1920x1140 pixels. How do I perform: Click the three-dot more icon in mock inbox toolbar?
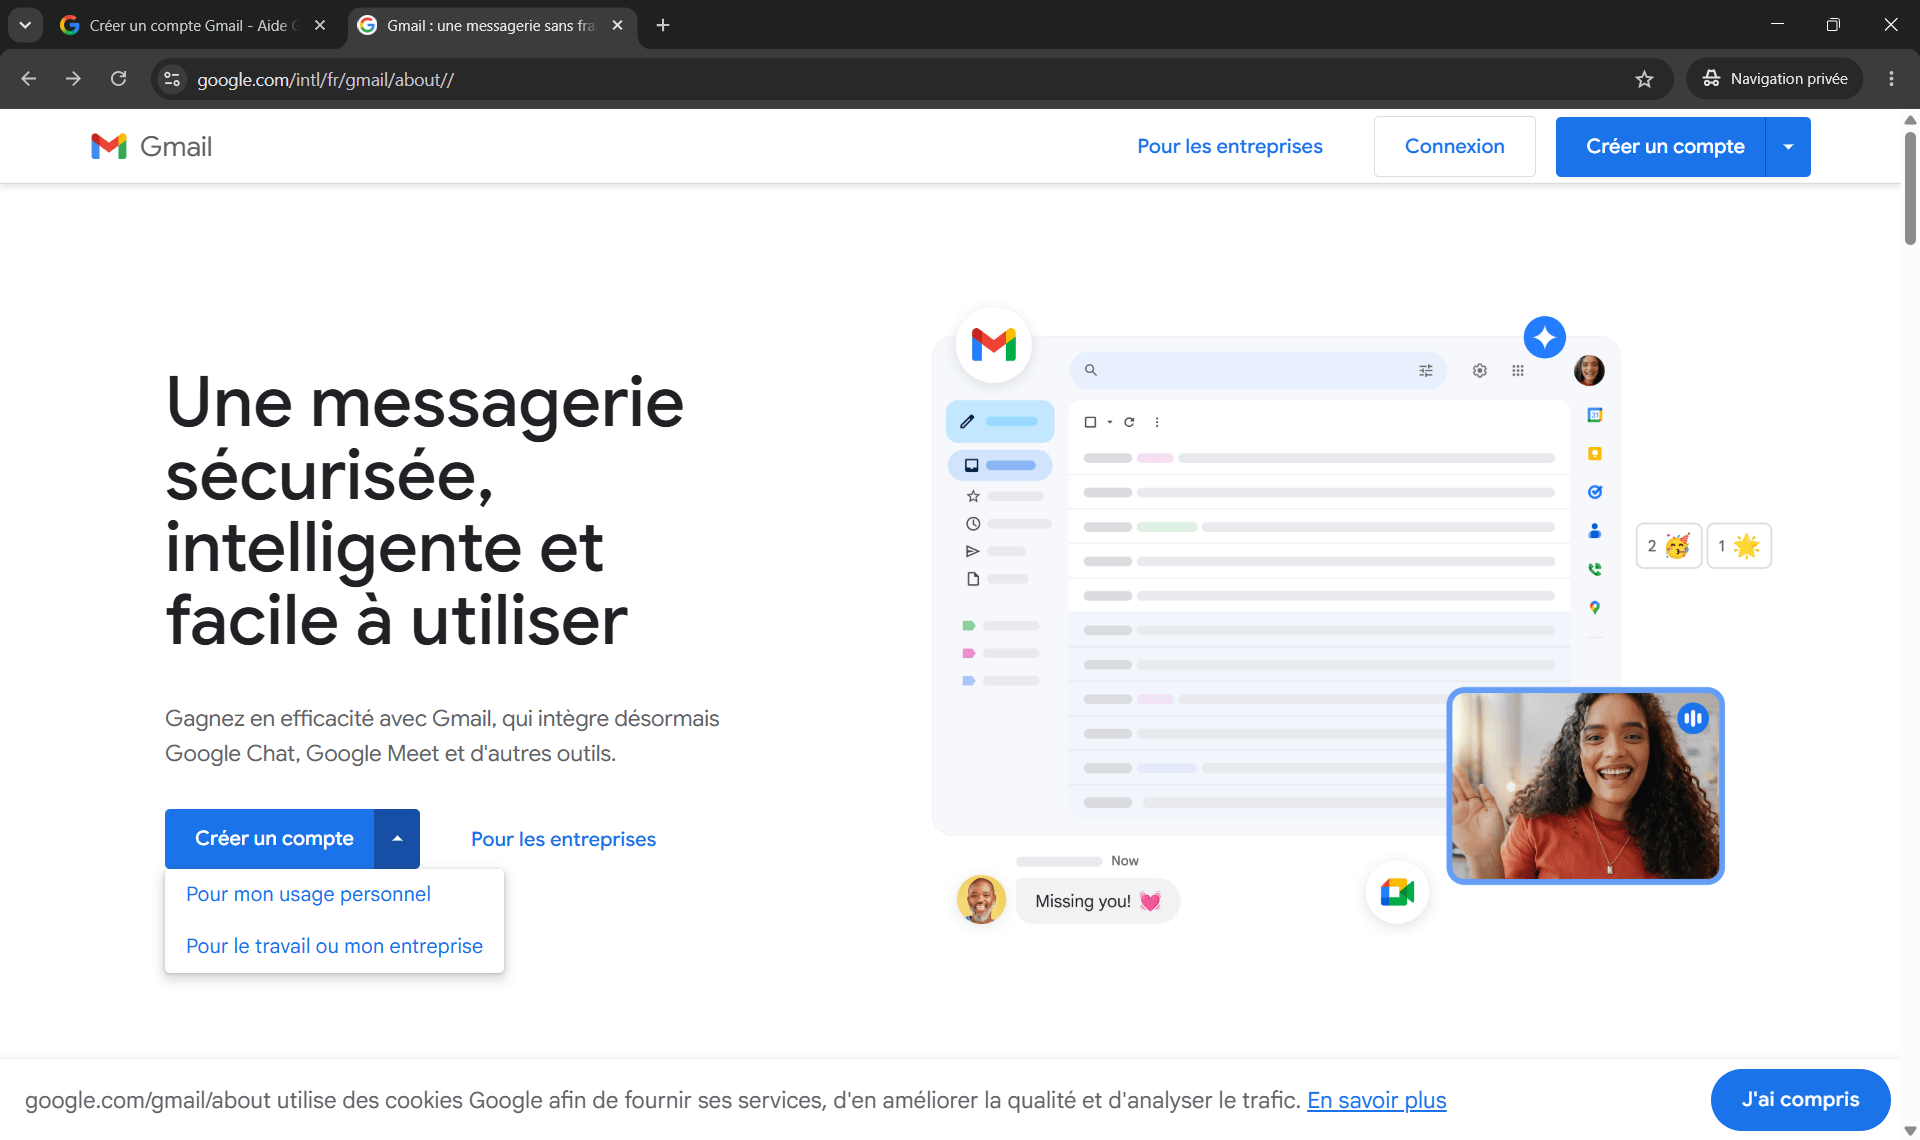tap(1157, 422)
